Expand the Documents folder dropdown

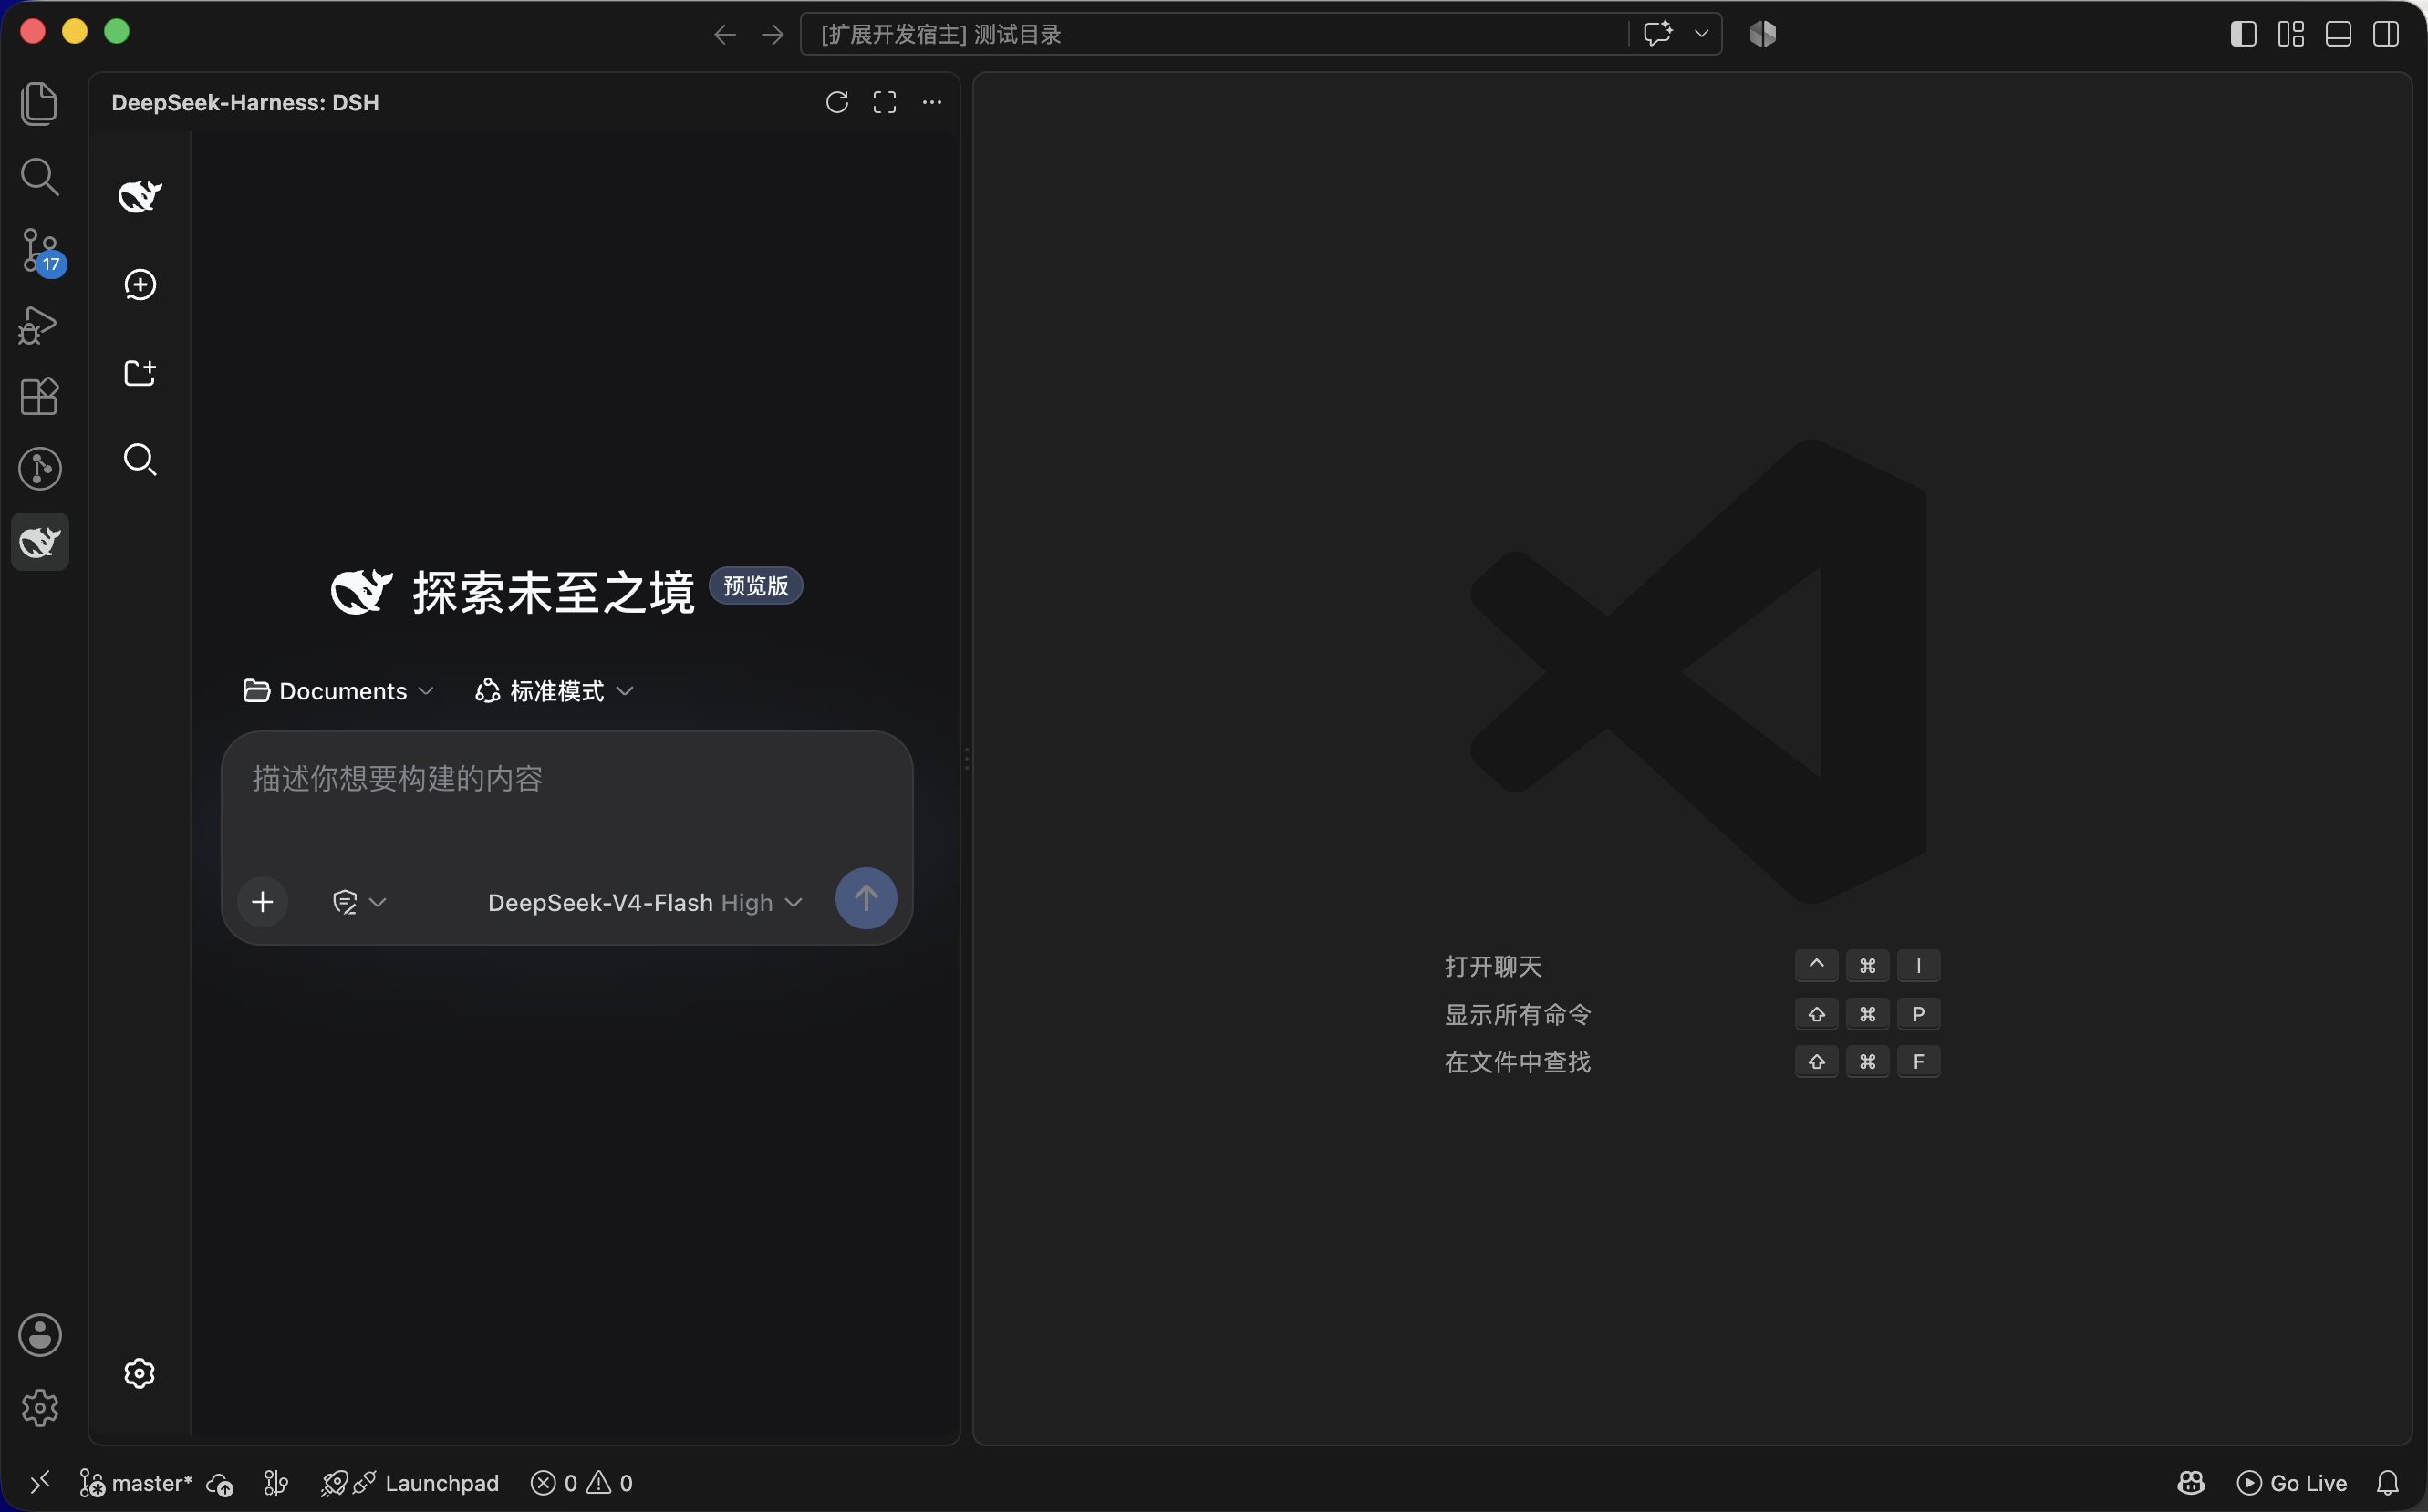(339, 691)
